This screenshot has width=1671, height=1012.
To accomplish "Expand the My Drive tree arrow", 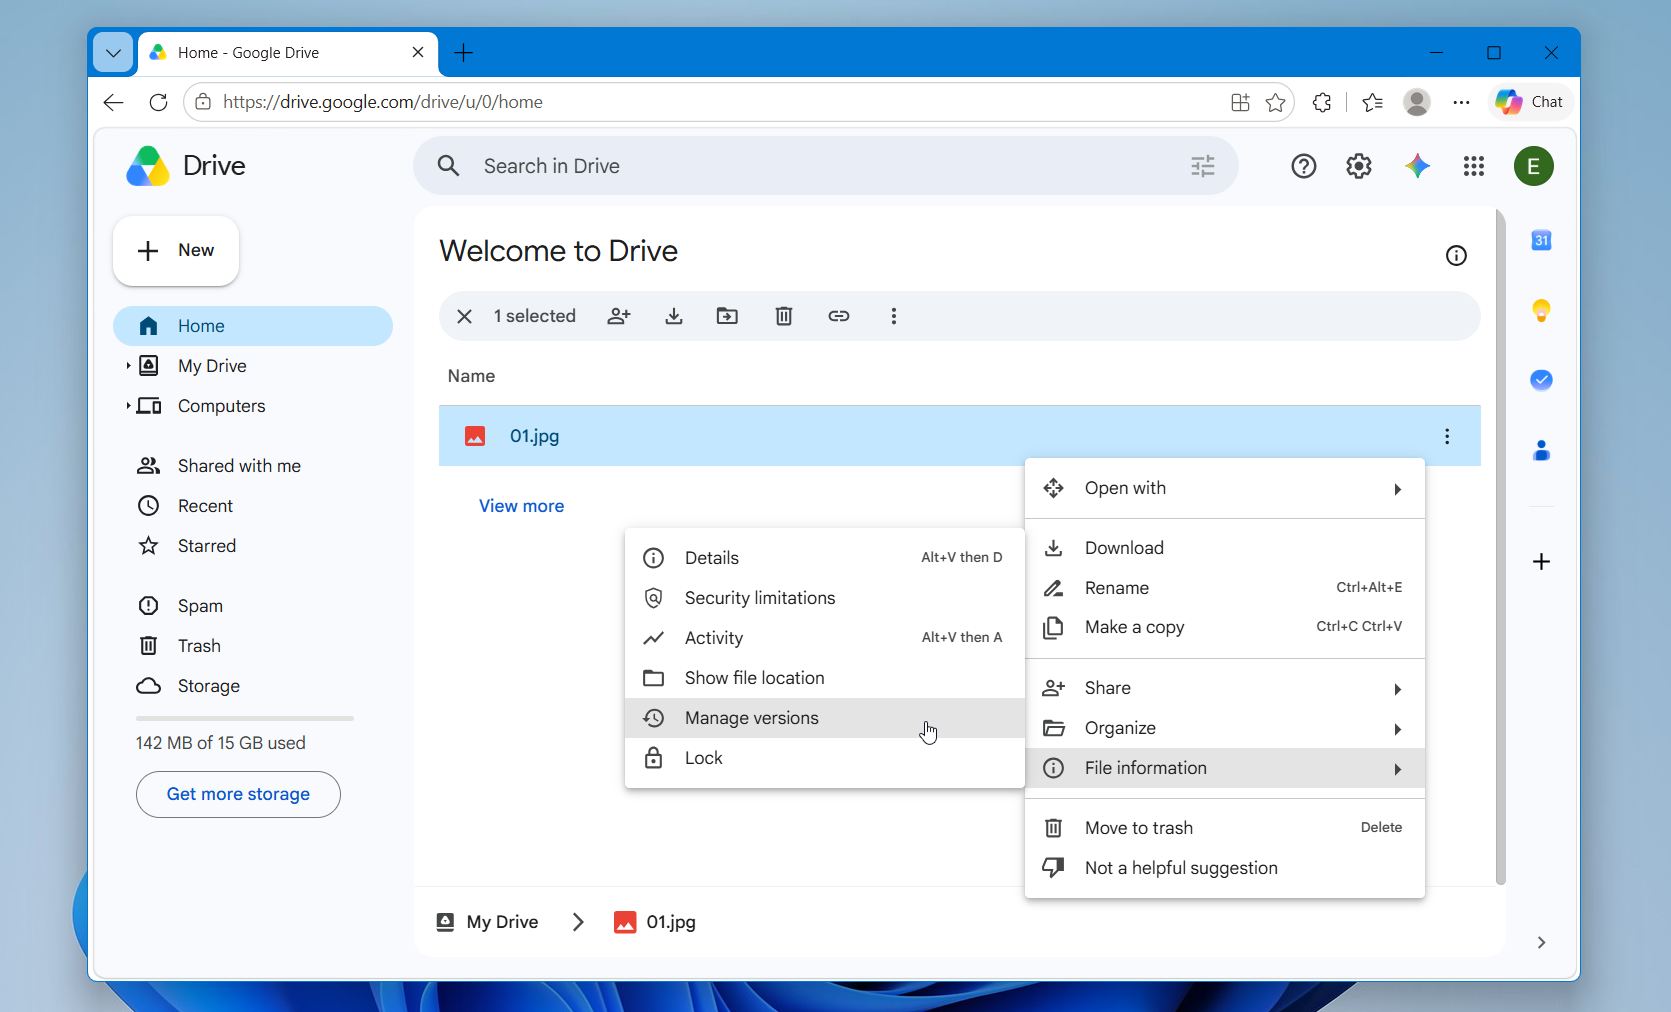I will tap(128, 366).
